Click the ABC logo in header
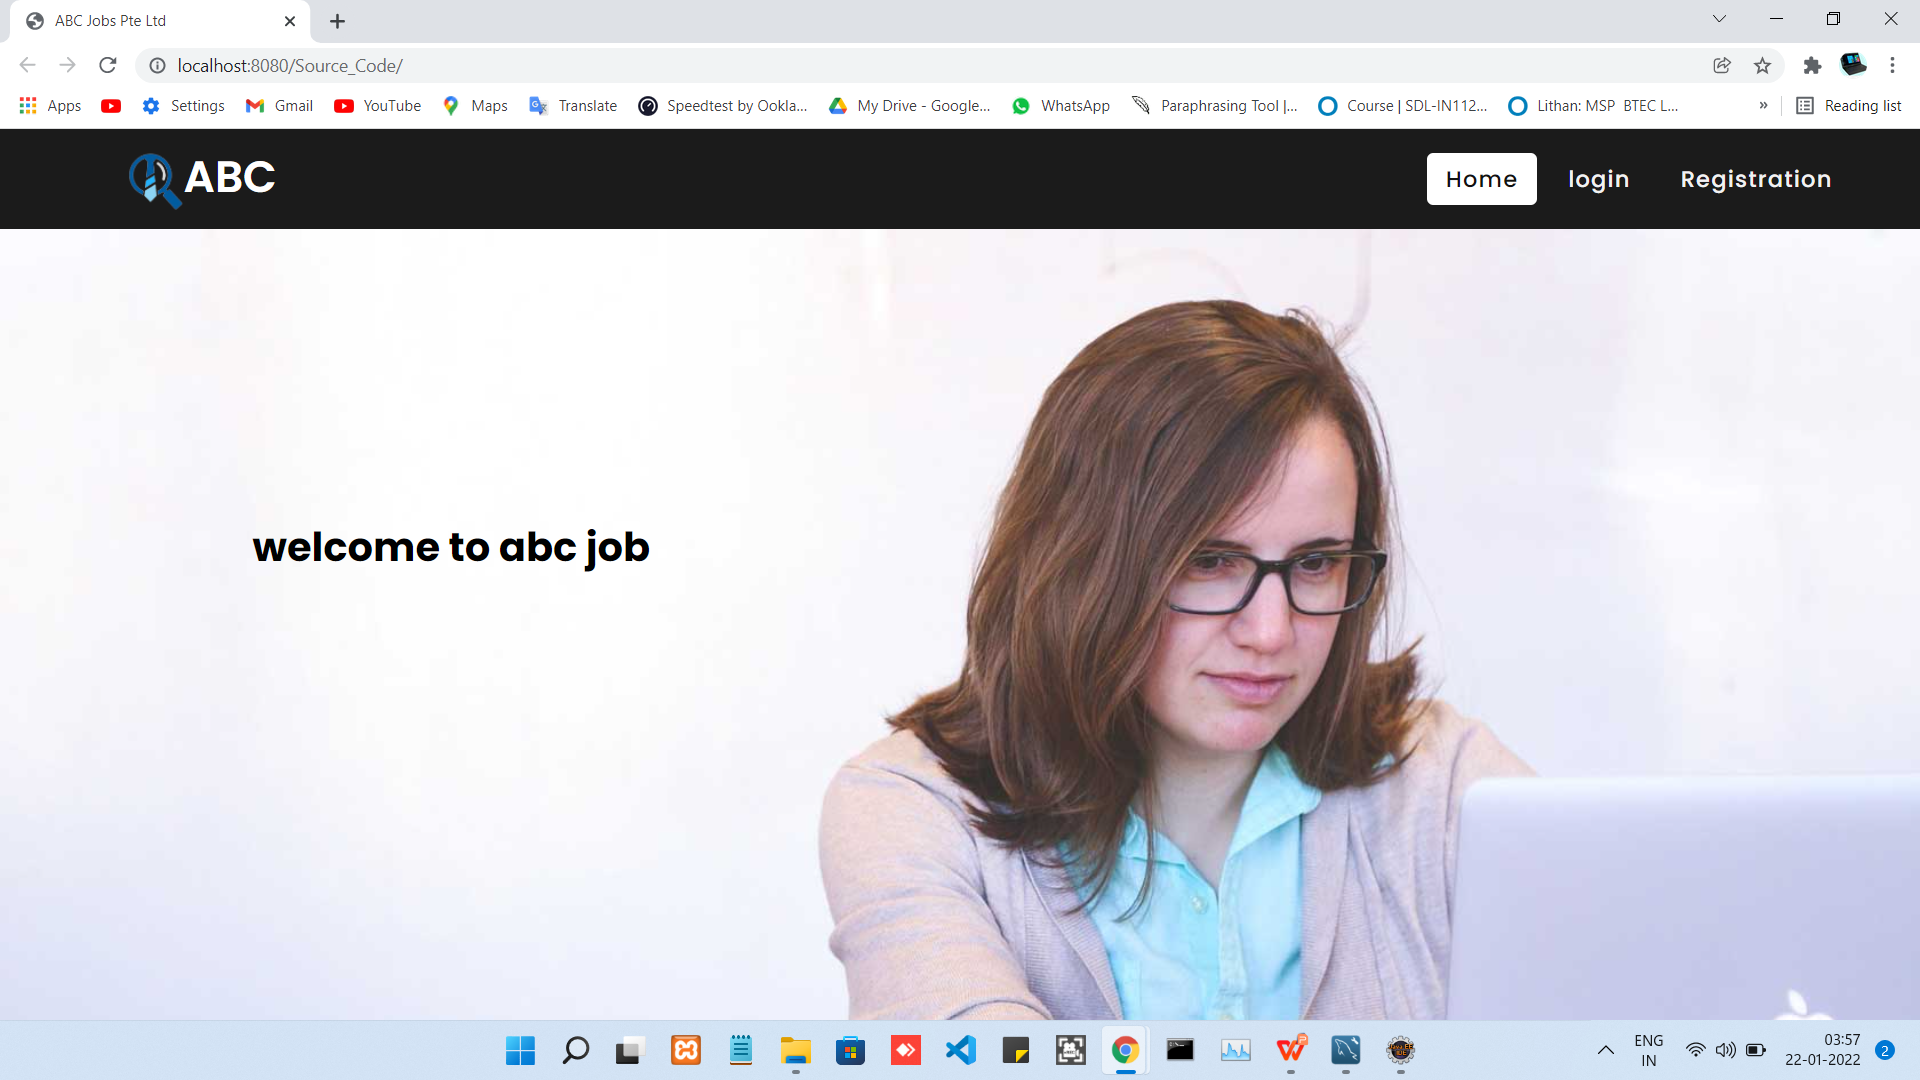1920x1080 pixels. 202,179
